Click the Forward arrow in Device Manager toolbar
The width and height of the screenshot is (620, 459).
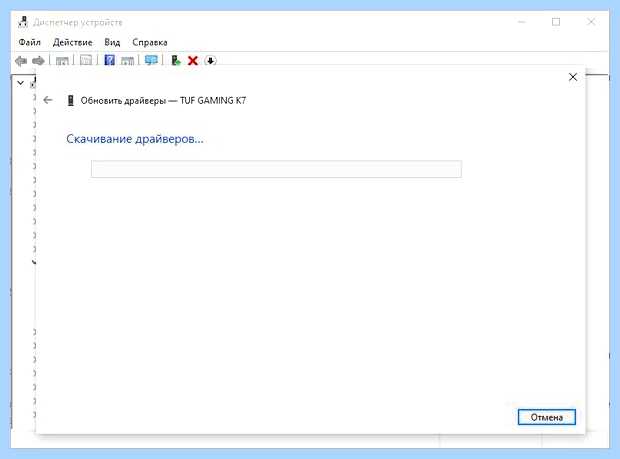38,61
